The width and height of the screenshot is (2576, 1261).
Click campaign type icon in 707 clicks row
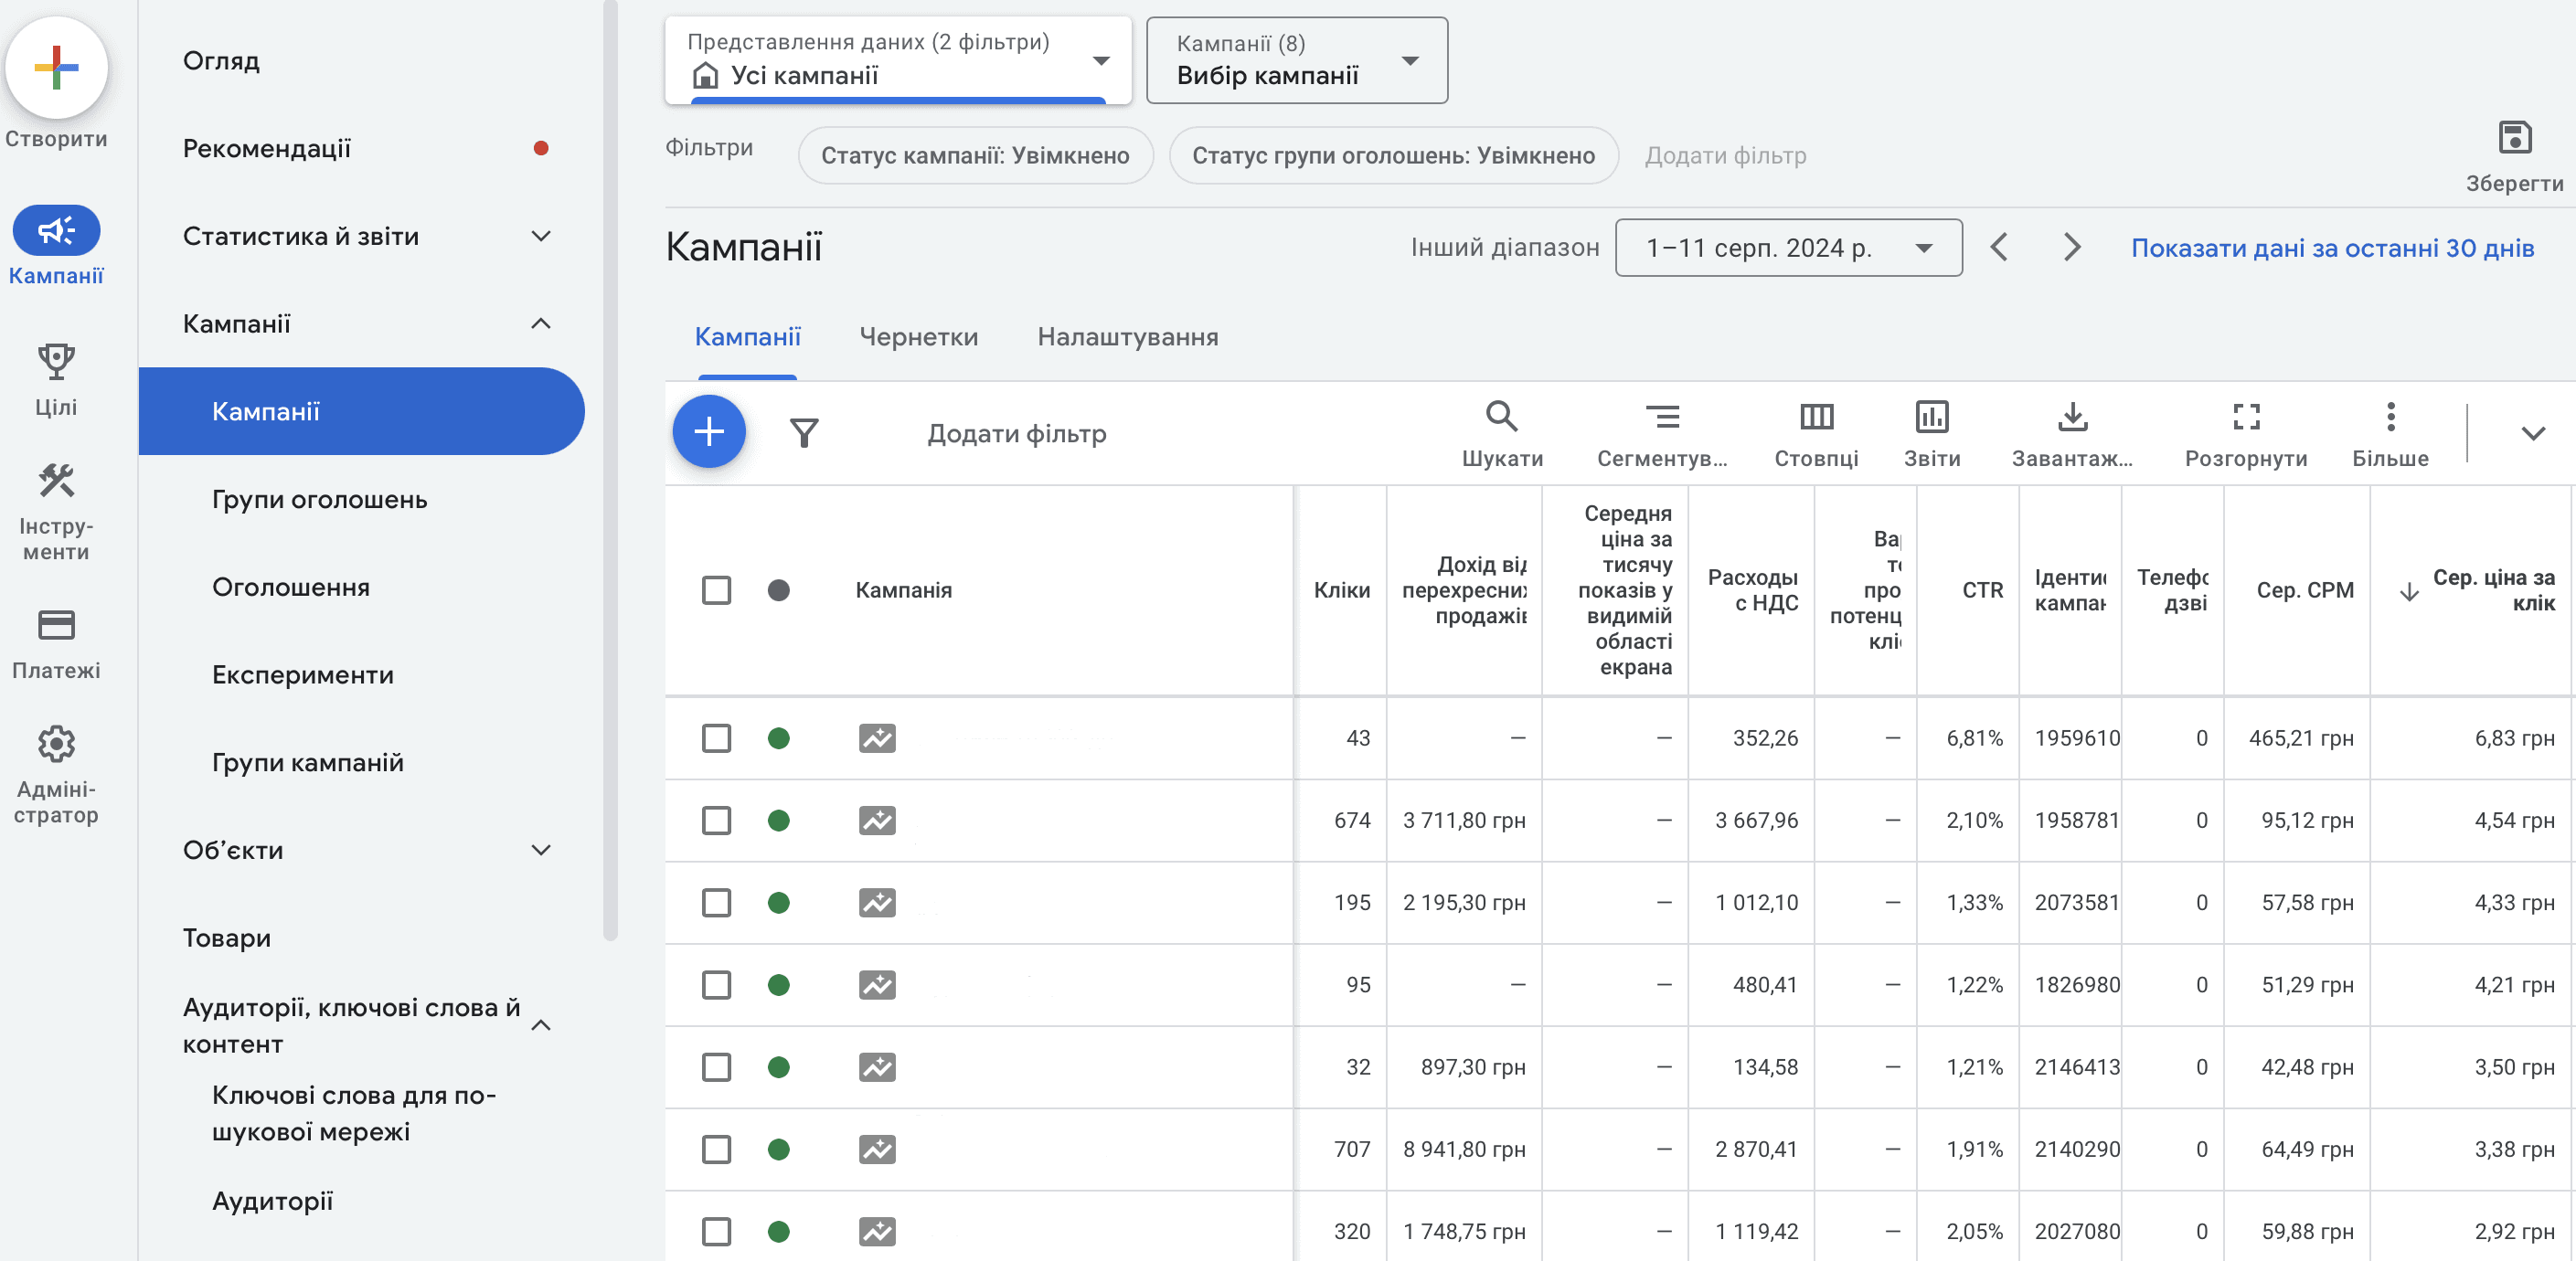point(877,1149)
